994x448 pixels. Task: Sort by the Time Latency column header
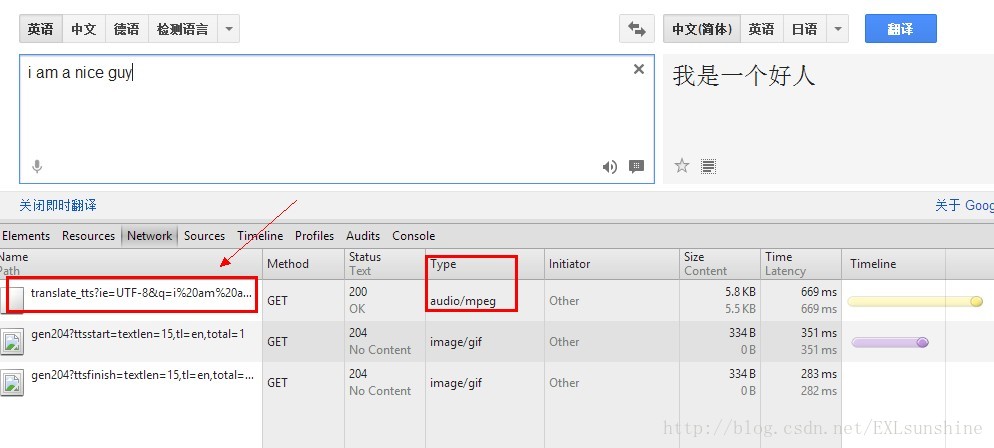point(801,264)
